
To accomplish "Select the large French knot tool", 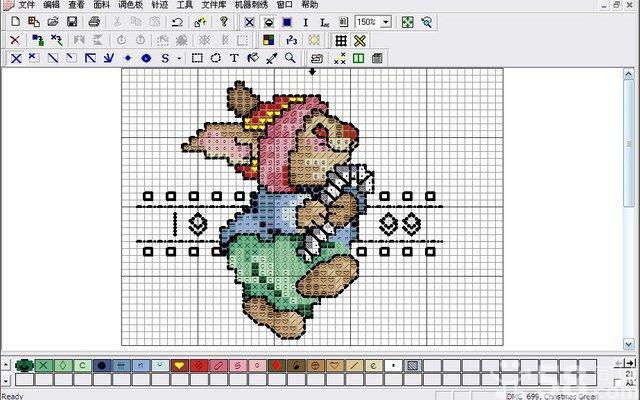I will click(x=146, y=58).
